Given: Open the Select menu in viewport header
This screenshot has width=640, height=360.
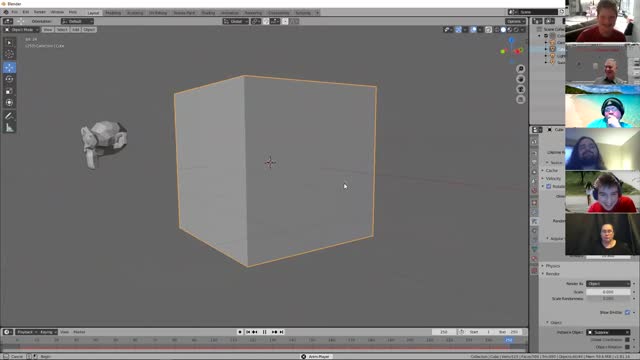Looking at the screenshot, I should point(62,30).
